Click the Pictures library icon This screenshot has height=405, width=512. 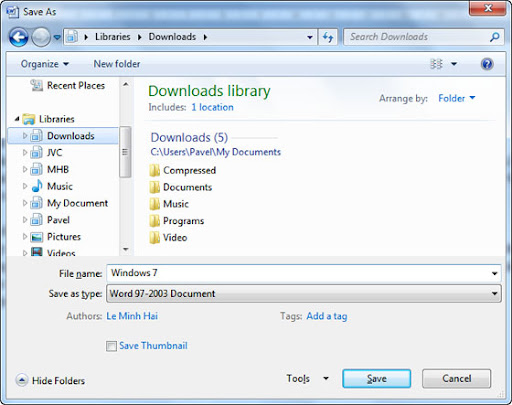click(x=37, y=237)
